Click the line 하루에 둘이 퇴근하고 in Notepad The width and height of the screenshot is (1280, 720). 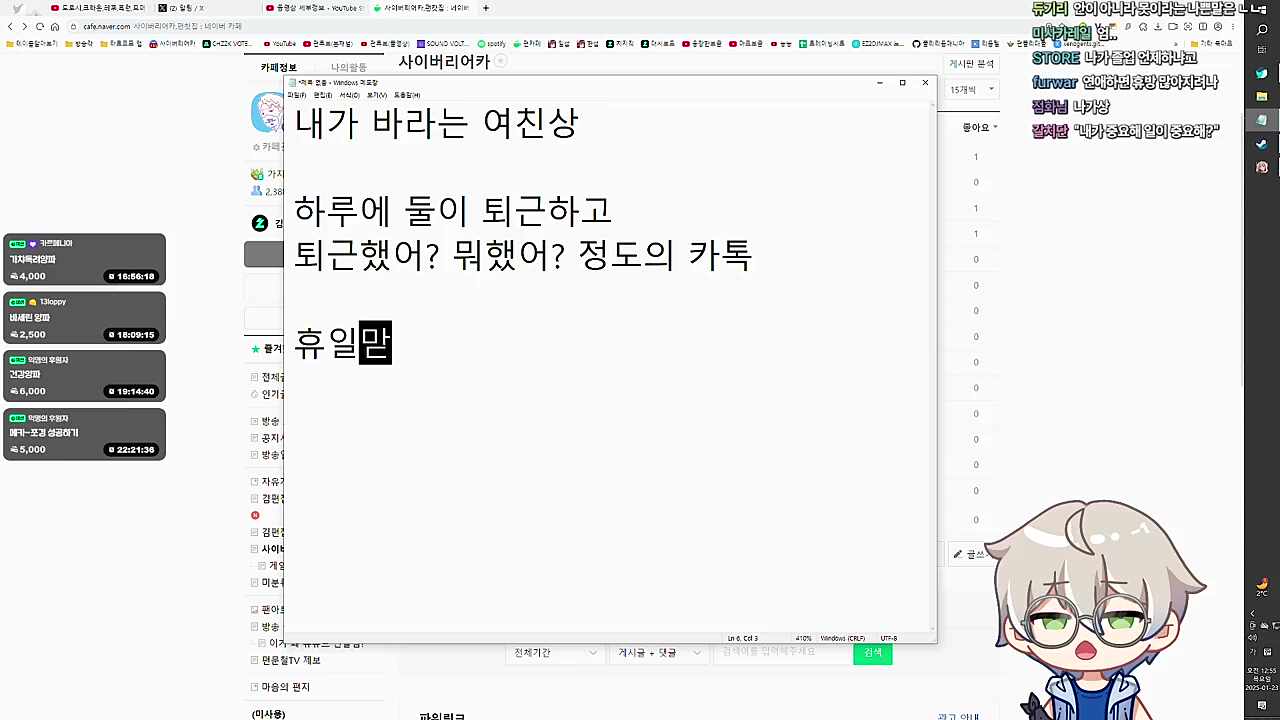click(x=452, y=210)
